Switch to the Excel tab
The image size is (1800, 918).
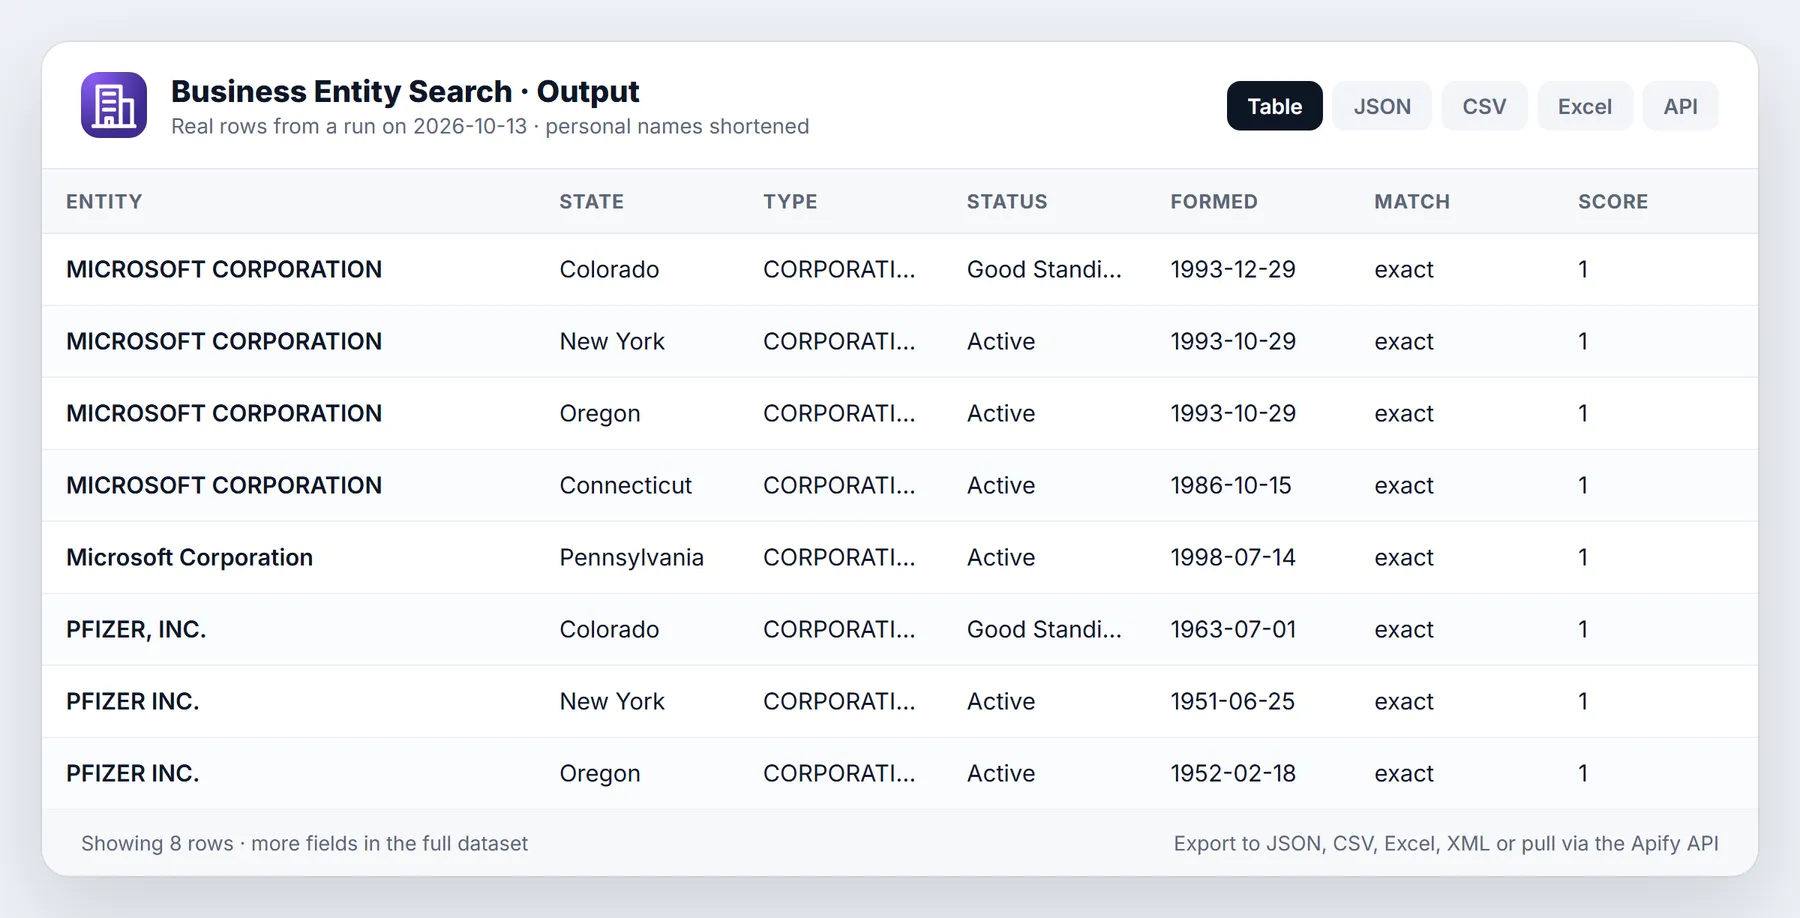(x=1585, y=106)
